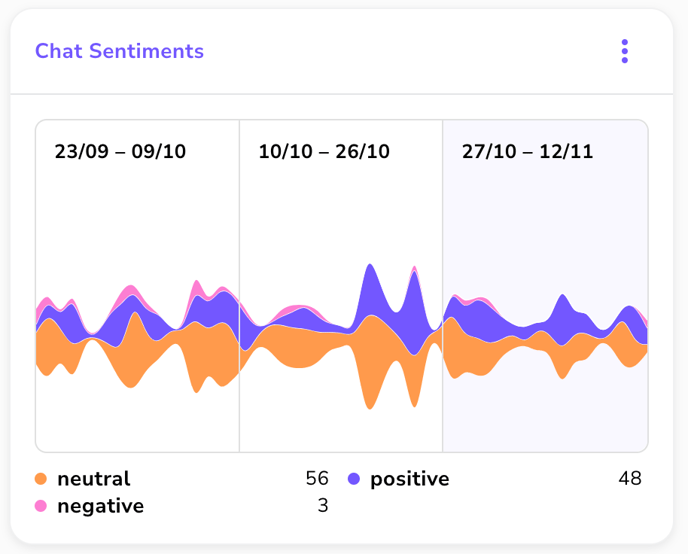Click the tallest purple peak in middle period
The image size is (688, 554).
click(370, 290)
